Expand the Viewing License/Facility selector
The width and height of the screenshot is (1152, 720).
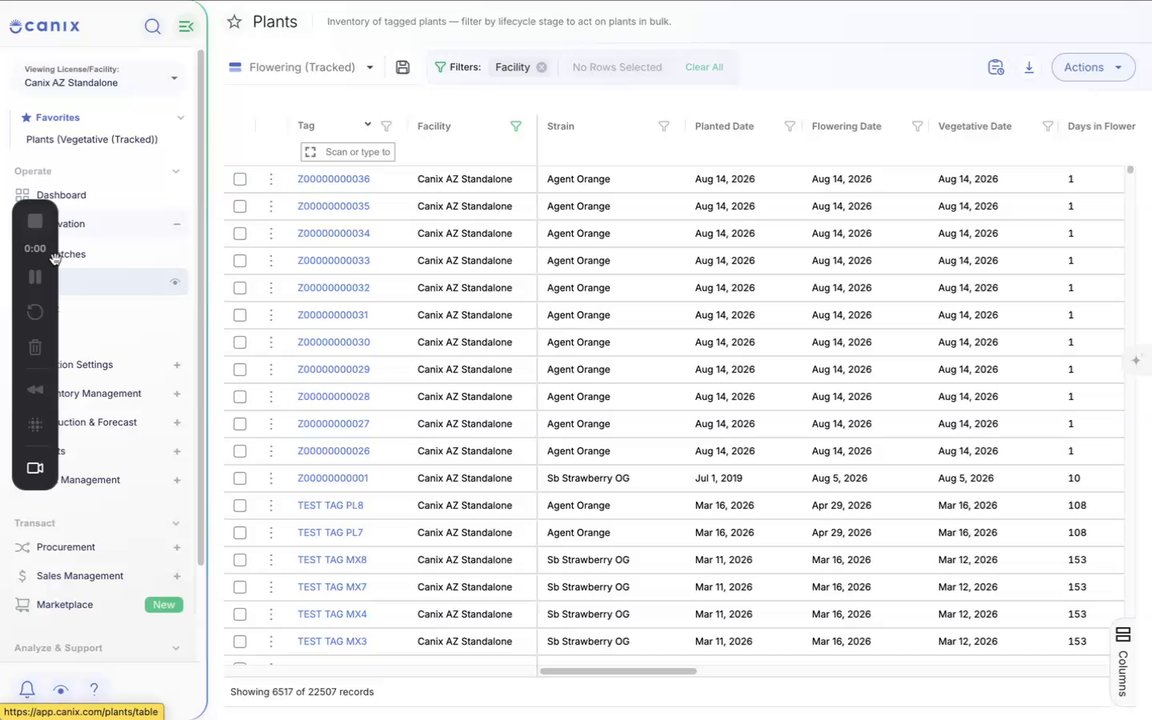pos(99,76)
